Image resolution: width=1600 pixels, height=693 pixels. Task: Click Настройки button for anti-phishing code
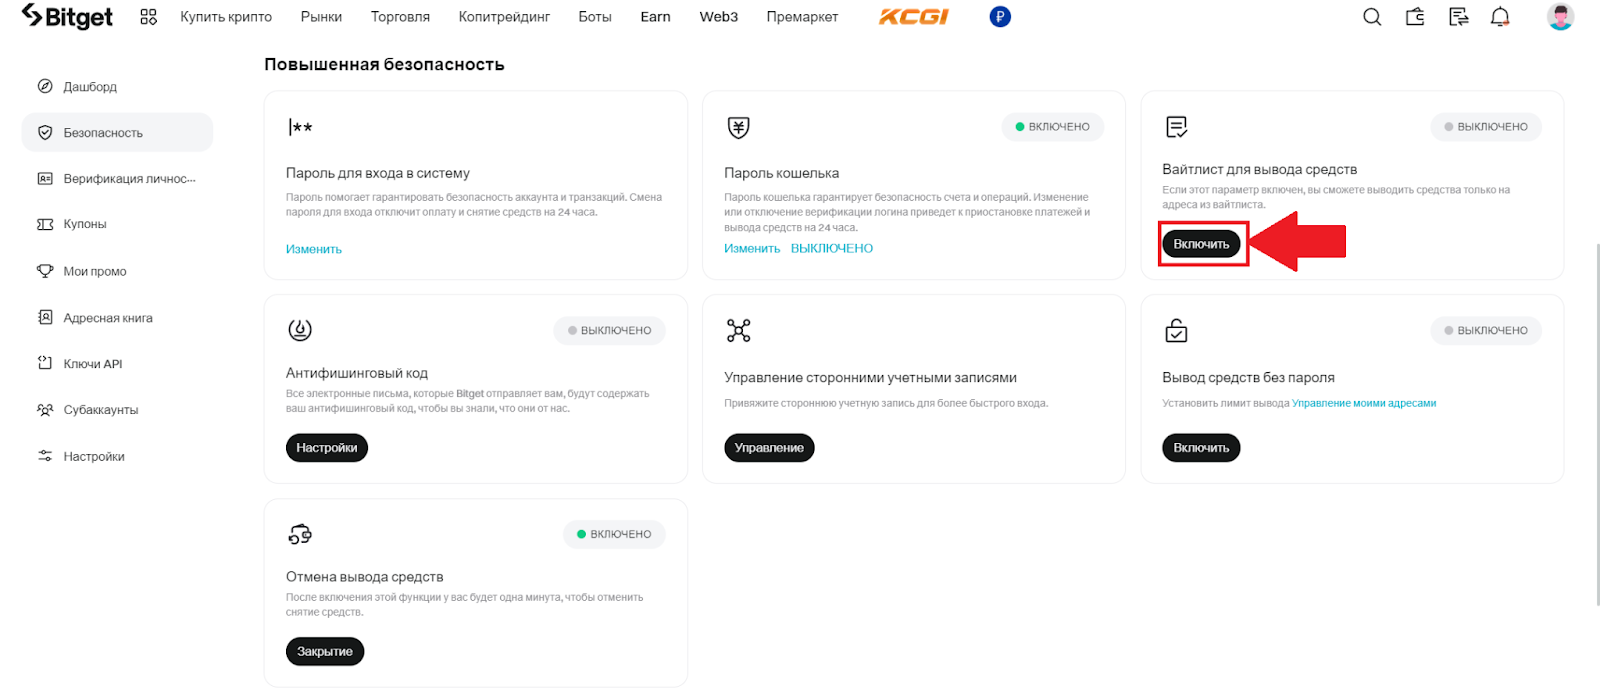(327, 448)
